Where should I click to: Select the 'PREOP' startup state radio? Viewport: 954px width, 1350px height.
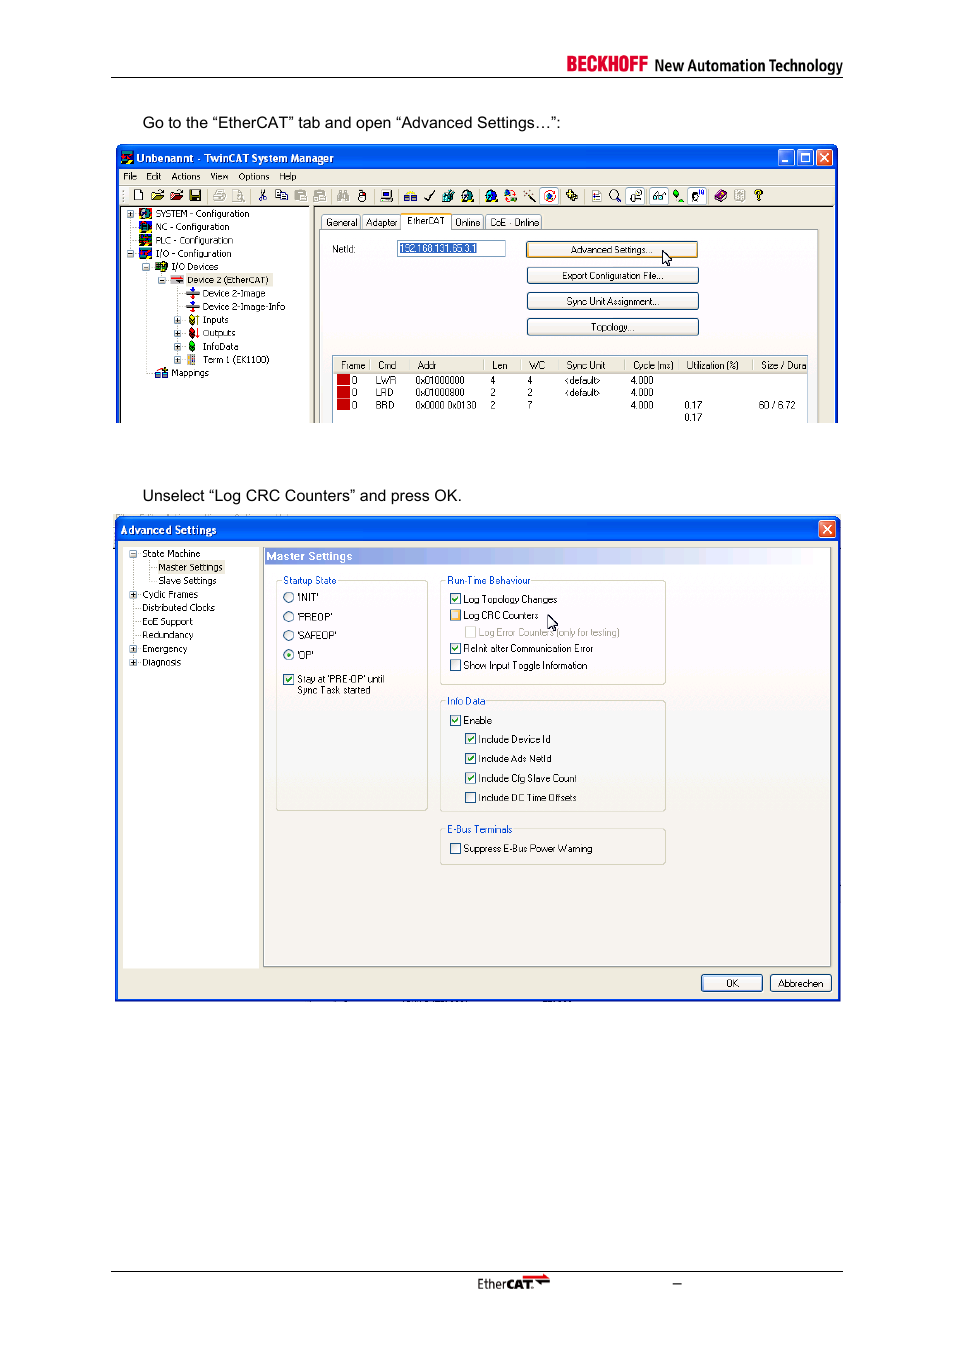pos(288,616)
